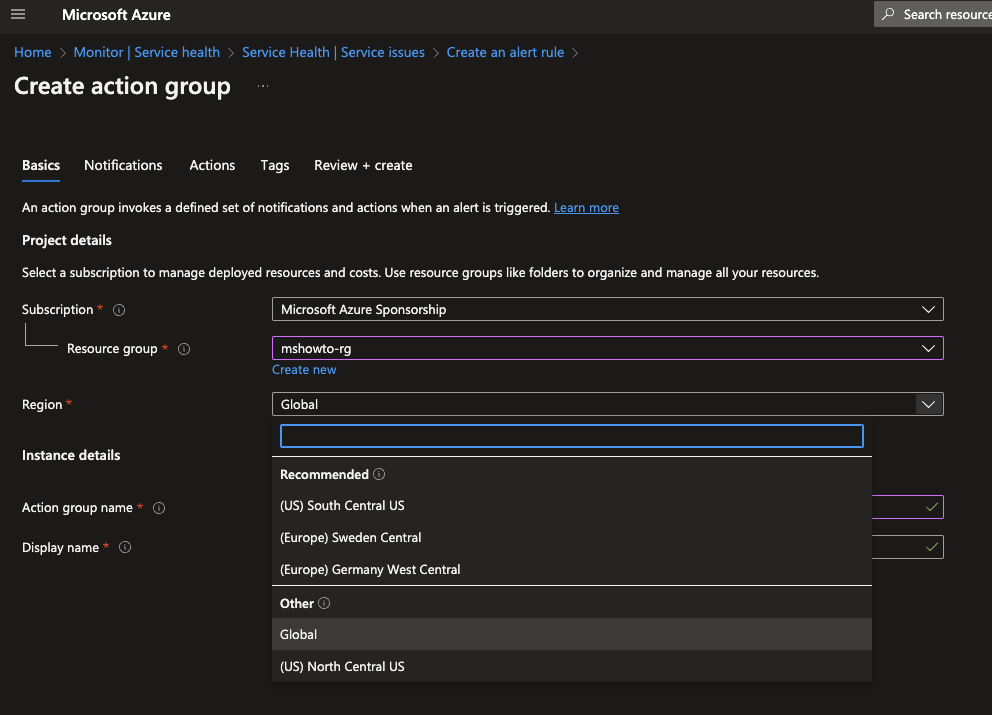Show info tooltip for Display name
The image size is (992, 715).
pyautogui.click(x=125, y=547)
